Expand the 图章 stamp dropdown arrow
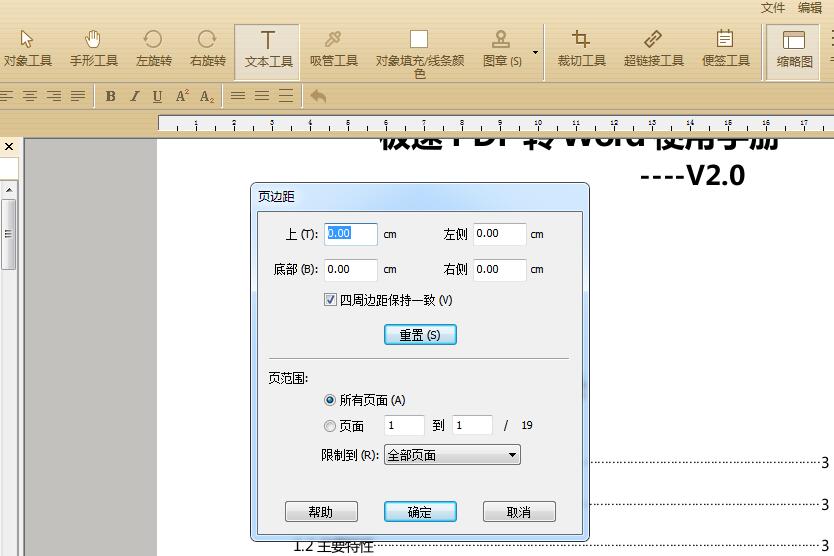Screen dimensions: 834x556 tap(535, 52)
